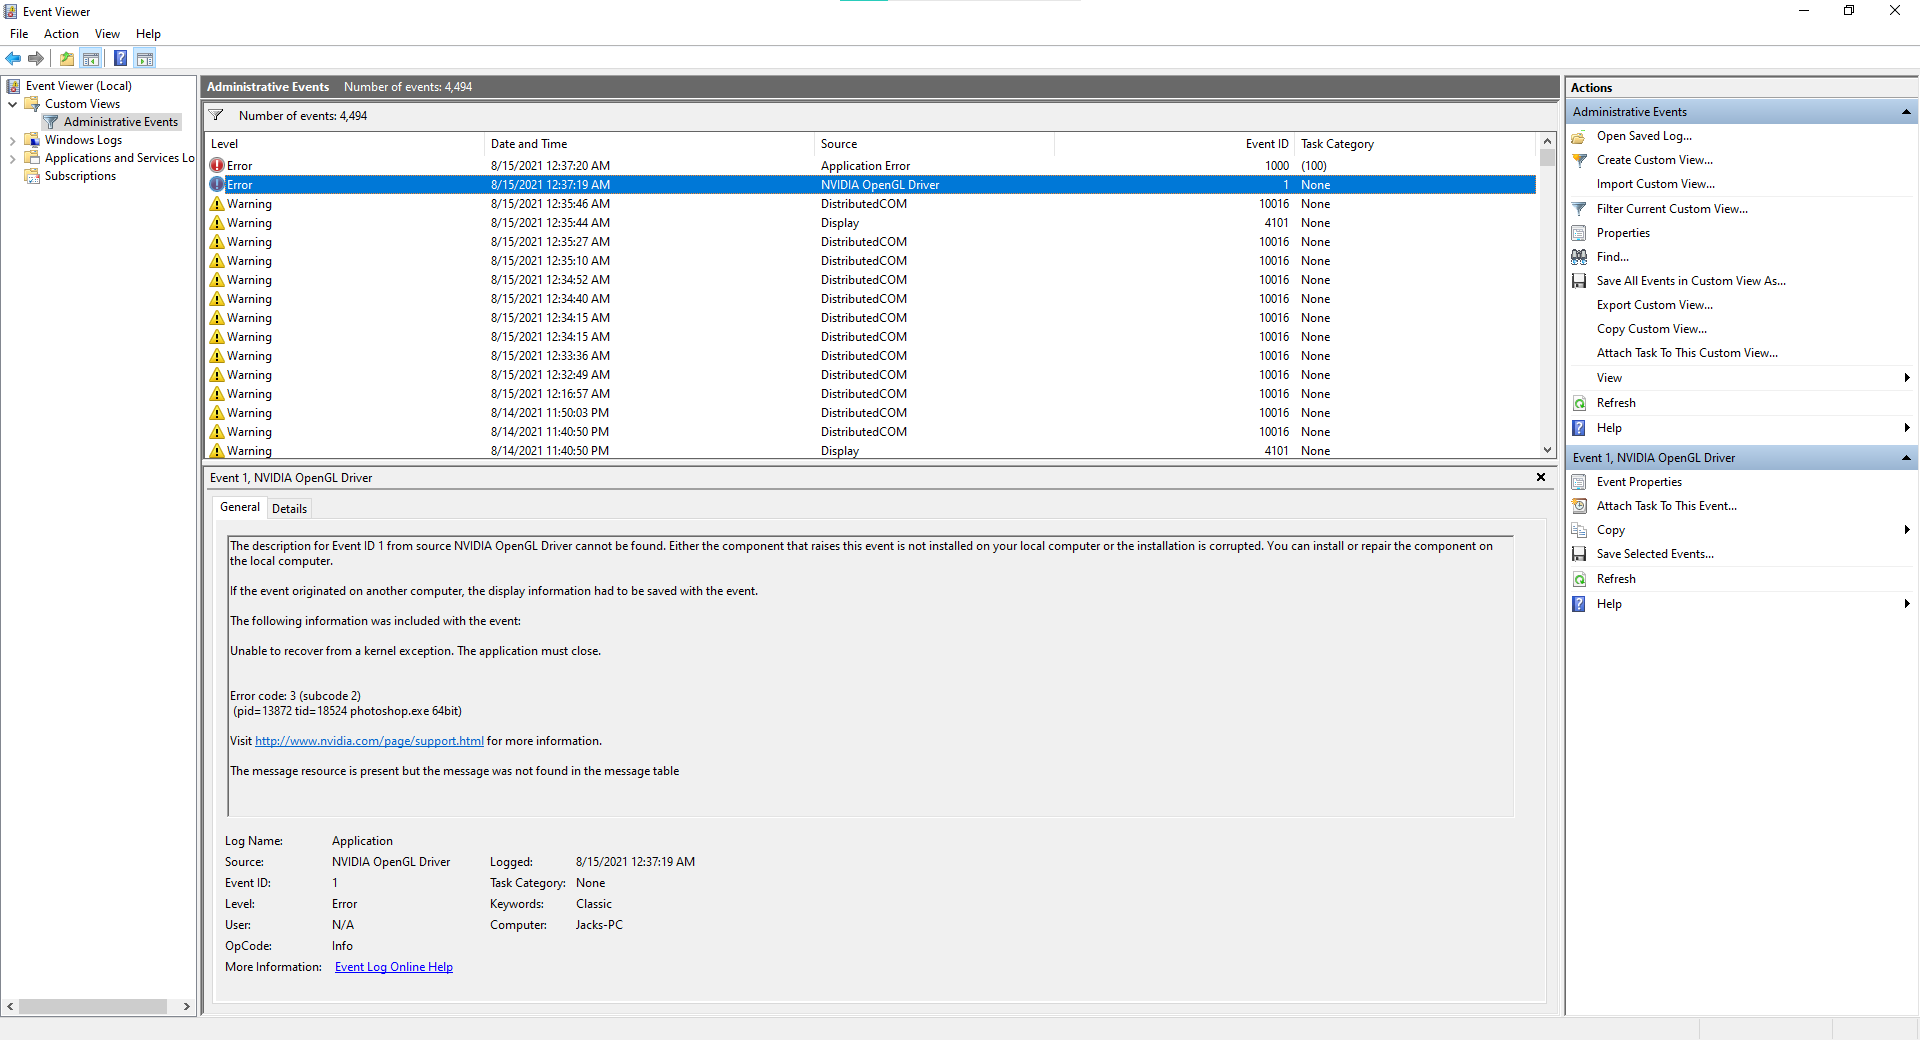Expand Applications and Services Logs node
Image resolution: width=1920 pixels, height=1040 pixels.
[x=12, y=159]
